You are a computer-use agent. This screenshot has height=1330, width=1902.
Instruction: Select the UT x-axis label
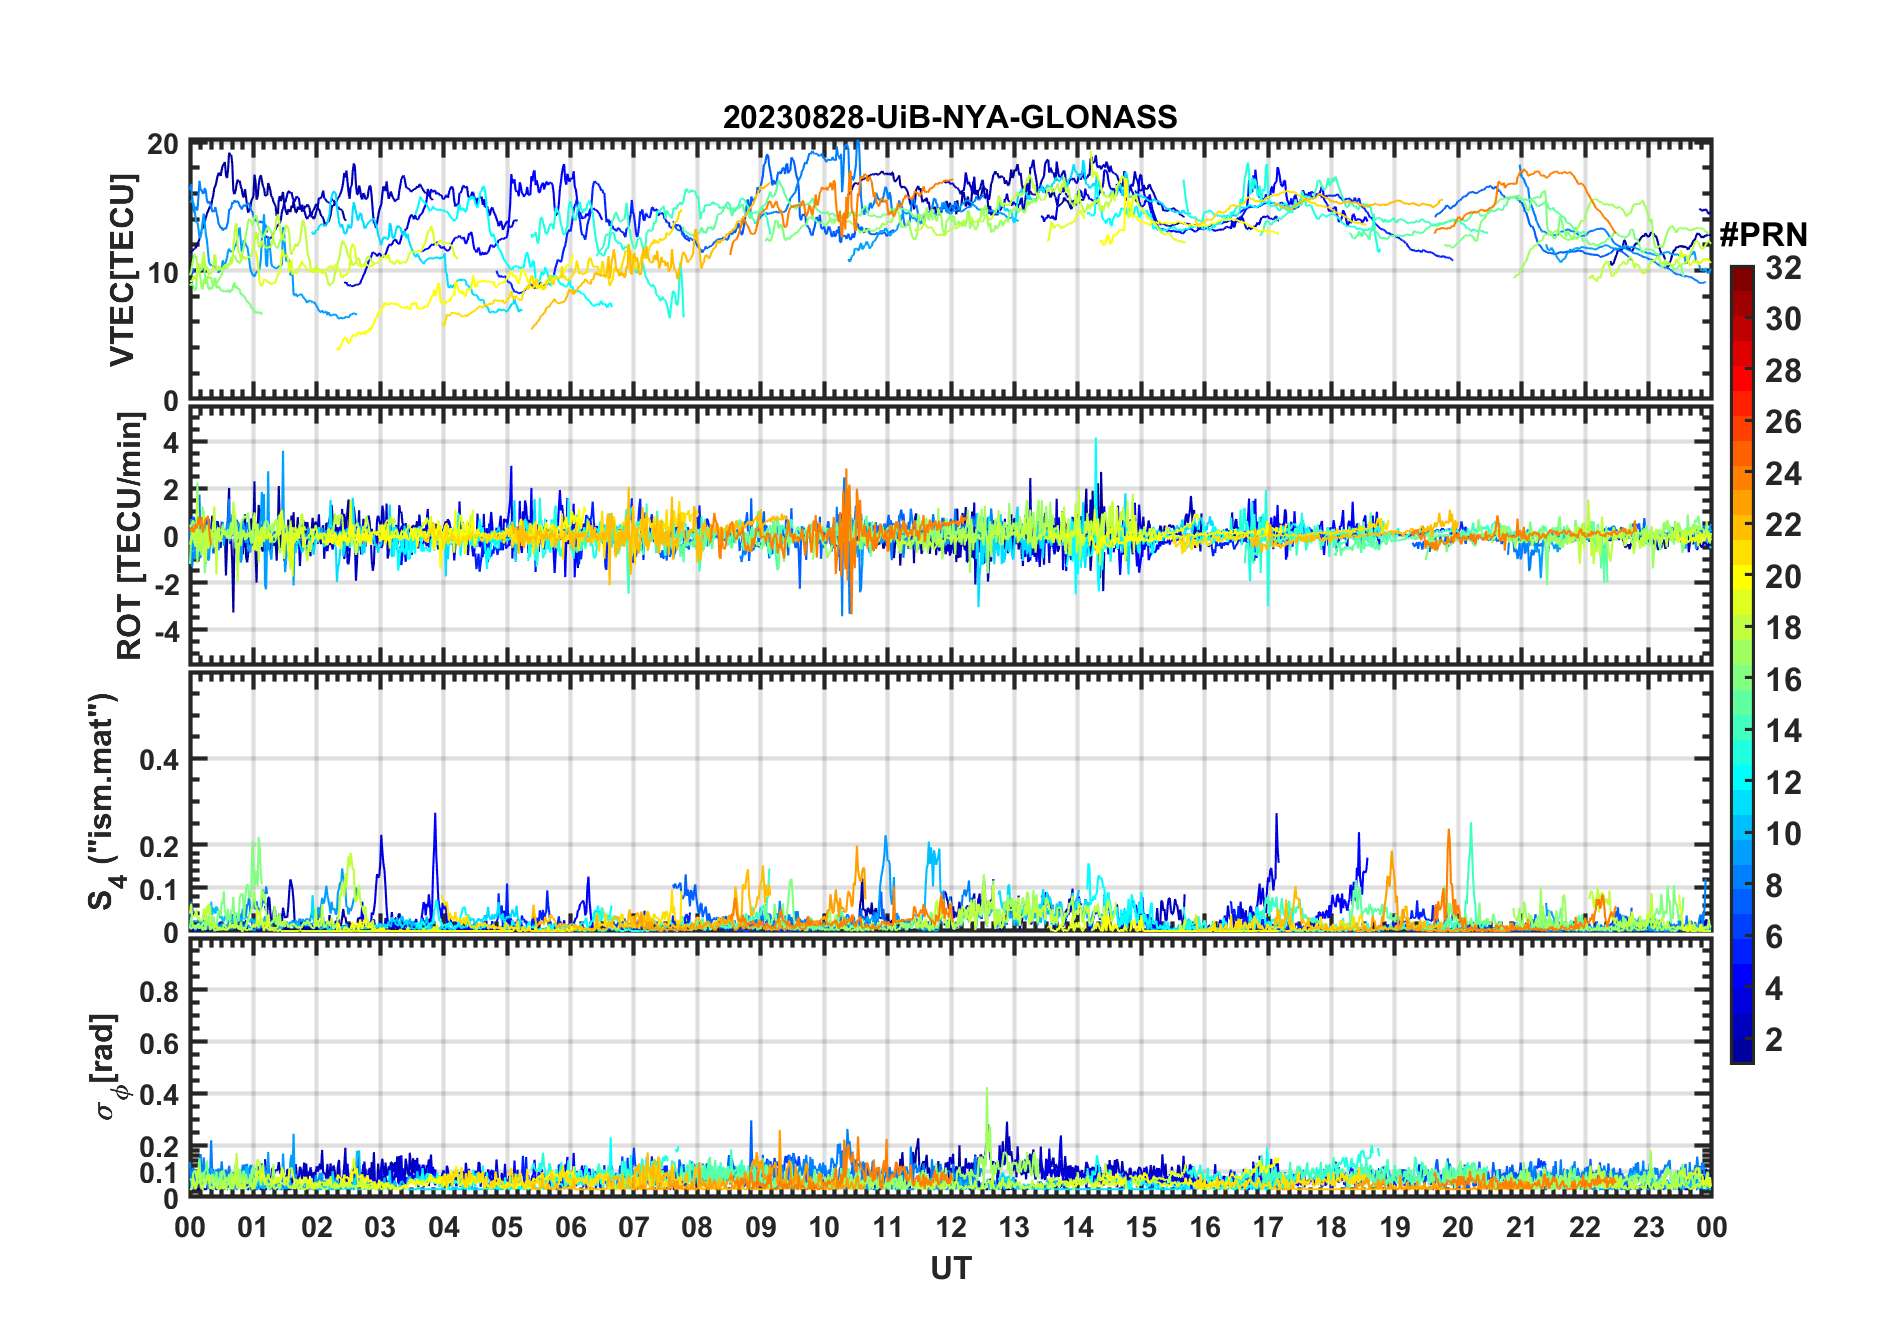click(950, 1268)
